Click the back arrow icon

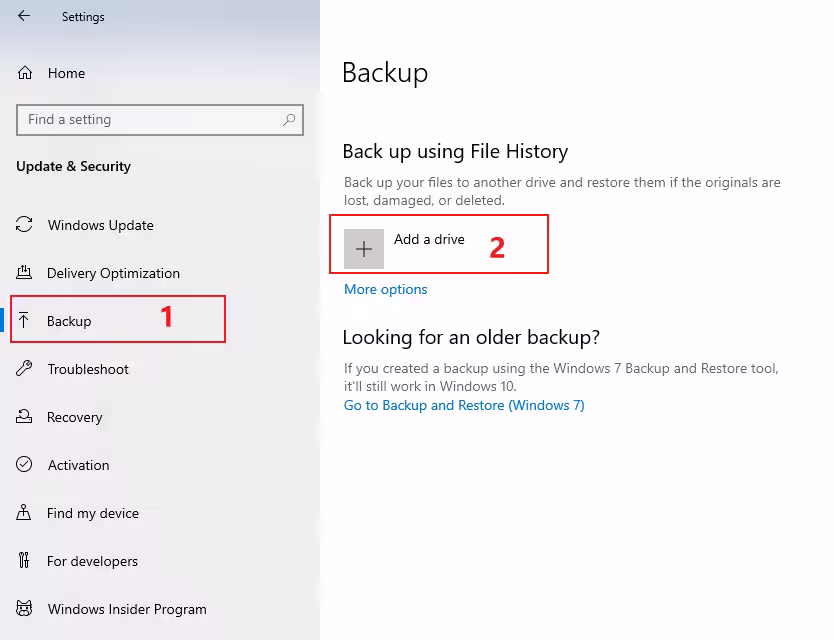(24, 16)
